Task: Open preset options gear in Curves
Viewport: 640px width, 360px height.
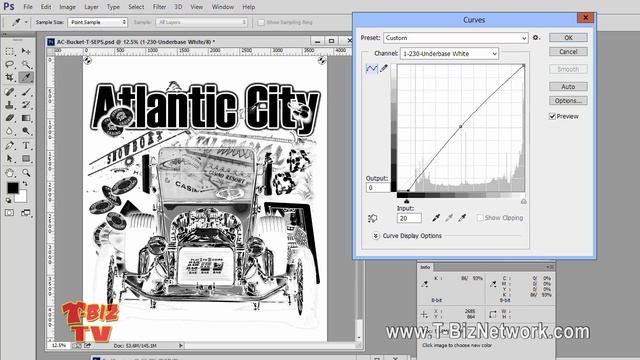Action: pyautogui.click(x=536, y=38)
